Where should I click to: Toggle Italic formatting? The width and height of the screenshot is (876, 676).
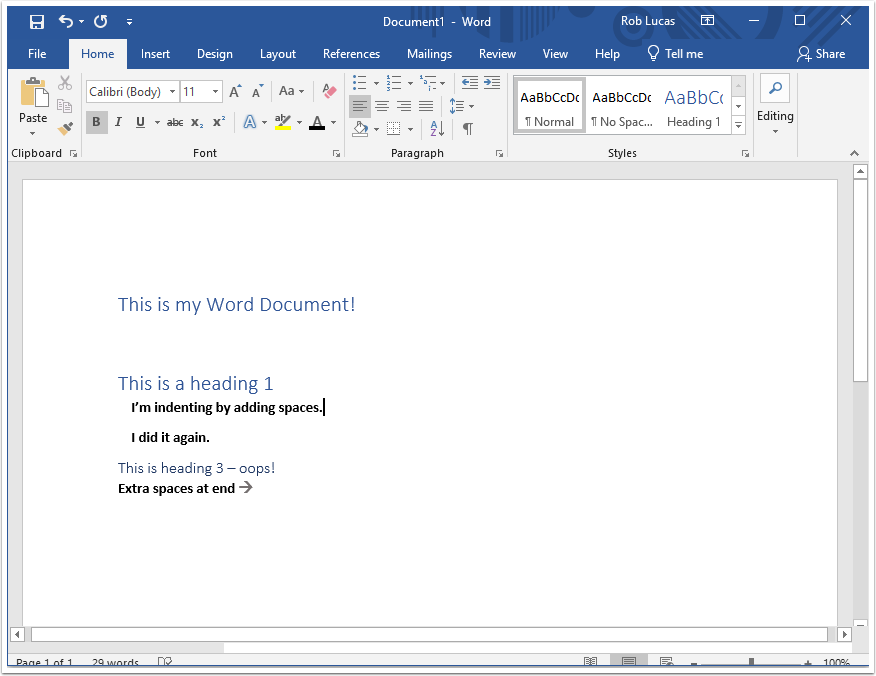coord(118,122)
